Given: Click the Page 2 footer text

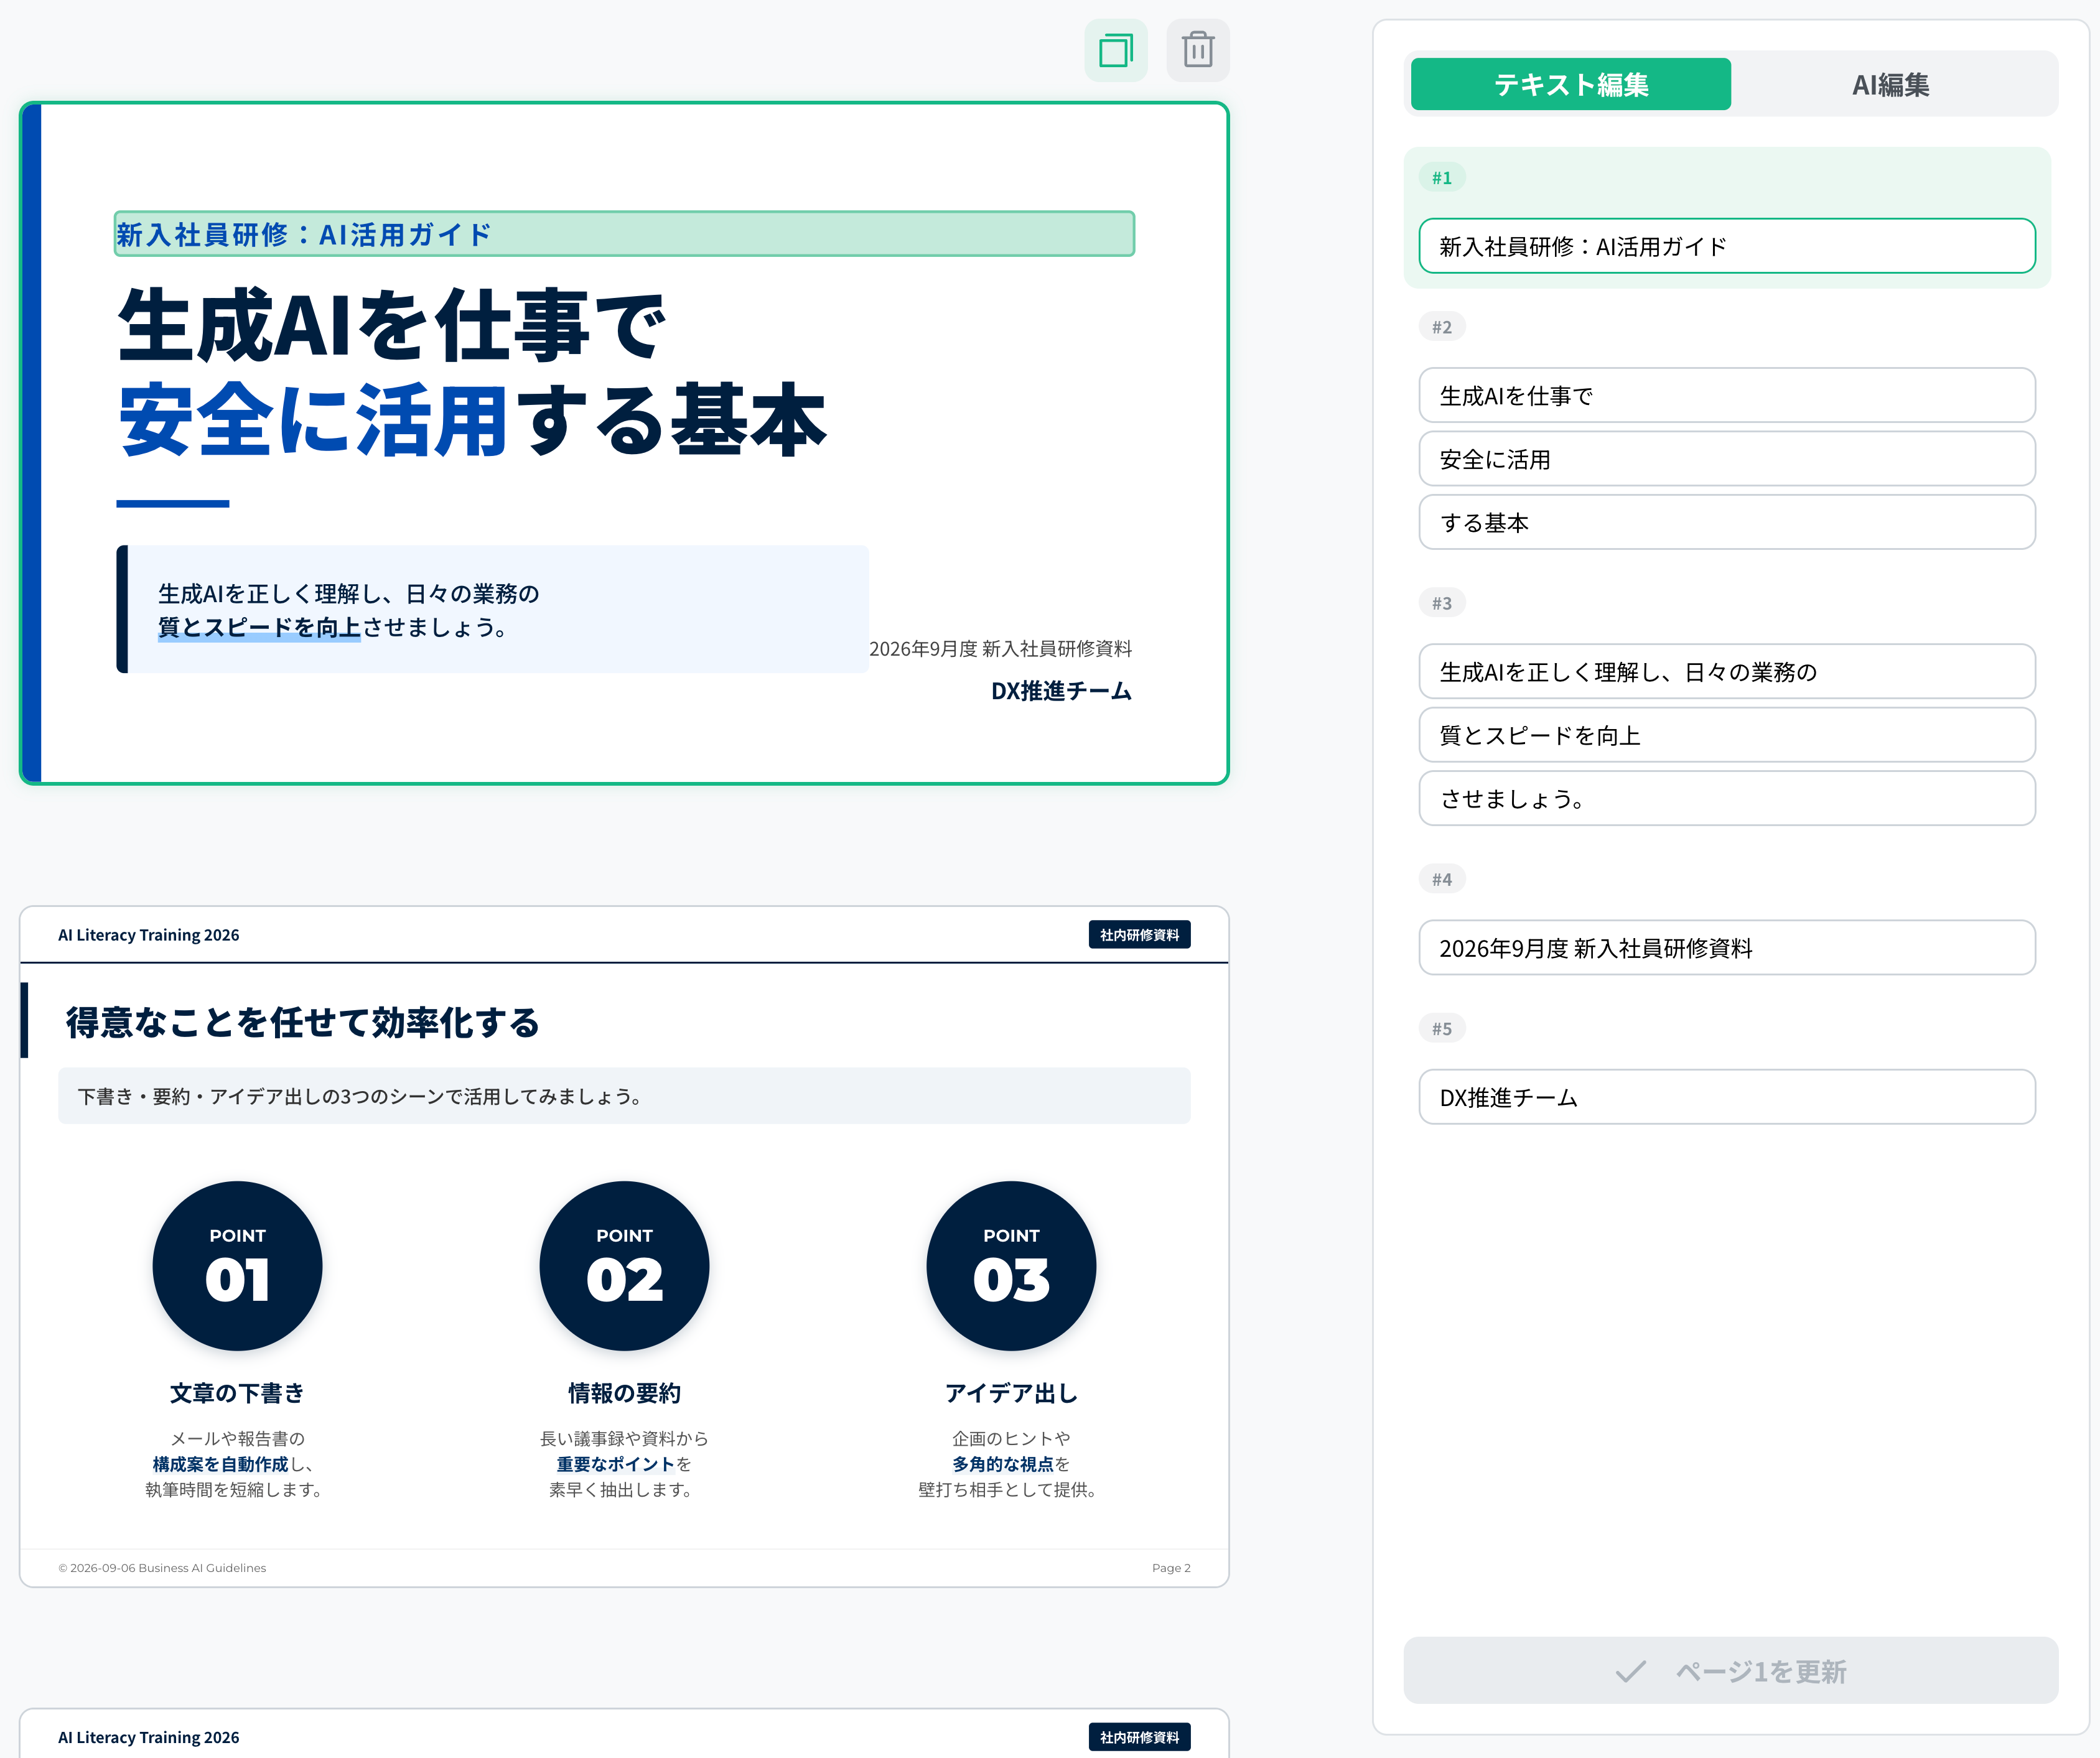Looking at the screenshot, I should pyautogui.click(x=1171, y=1568).
